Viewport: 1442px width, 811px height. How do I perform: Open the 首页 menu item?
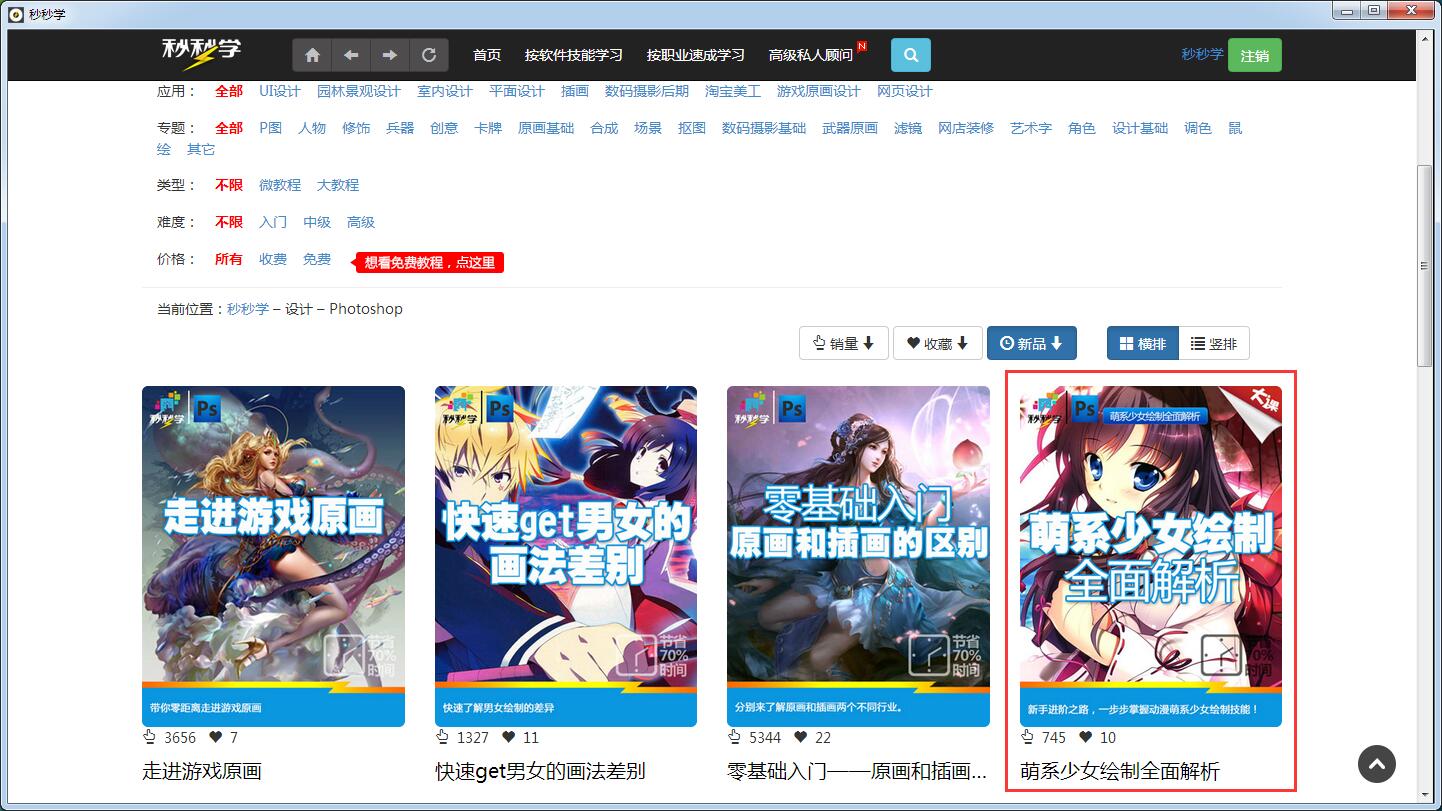tap(487, 55)
